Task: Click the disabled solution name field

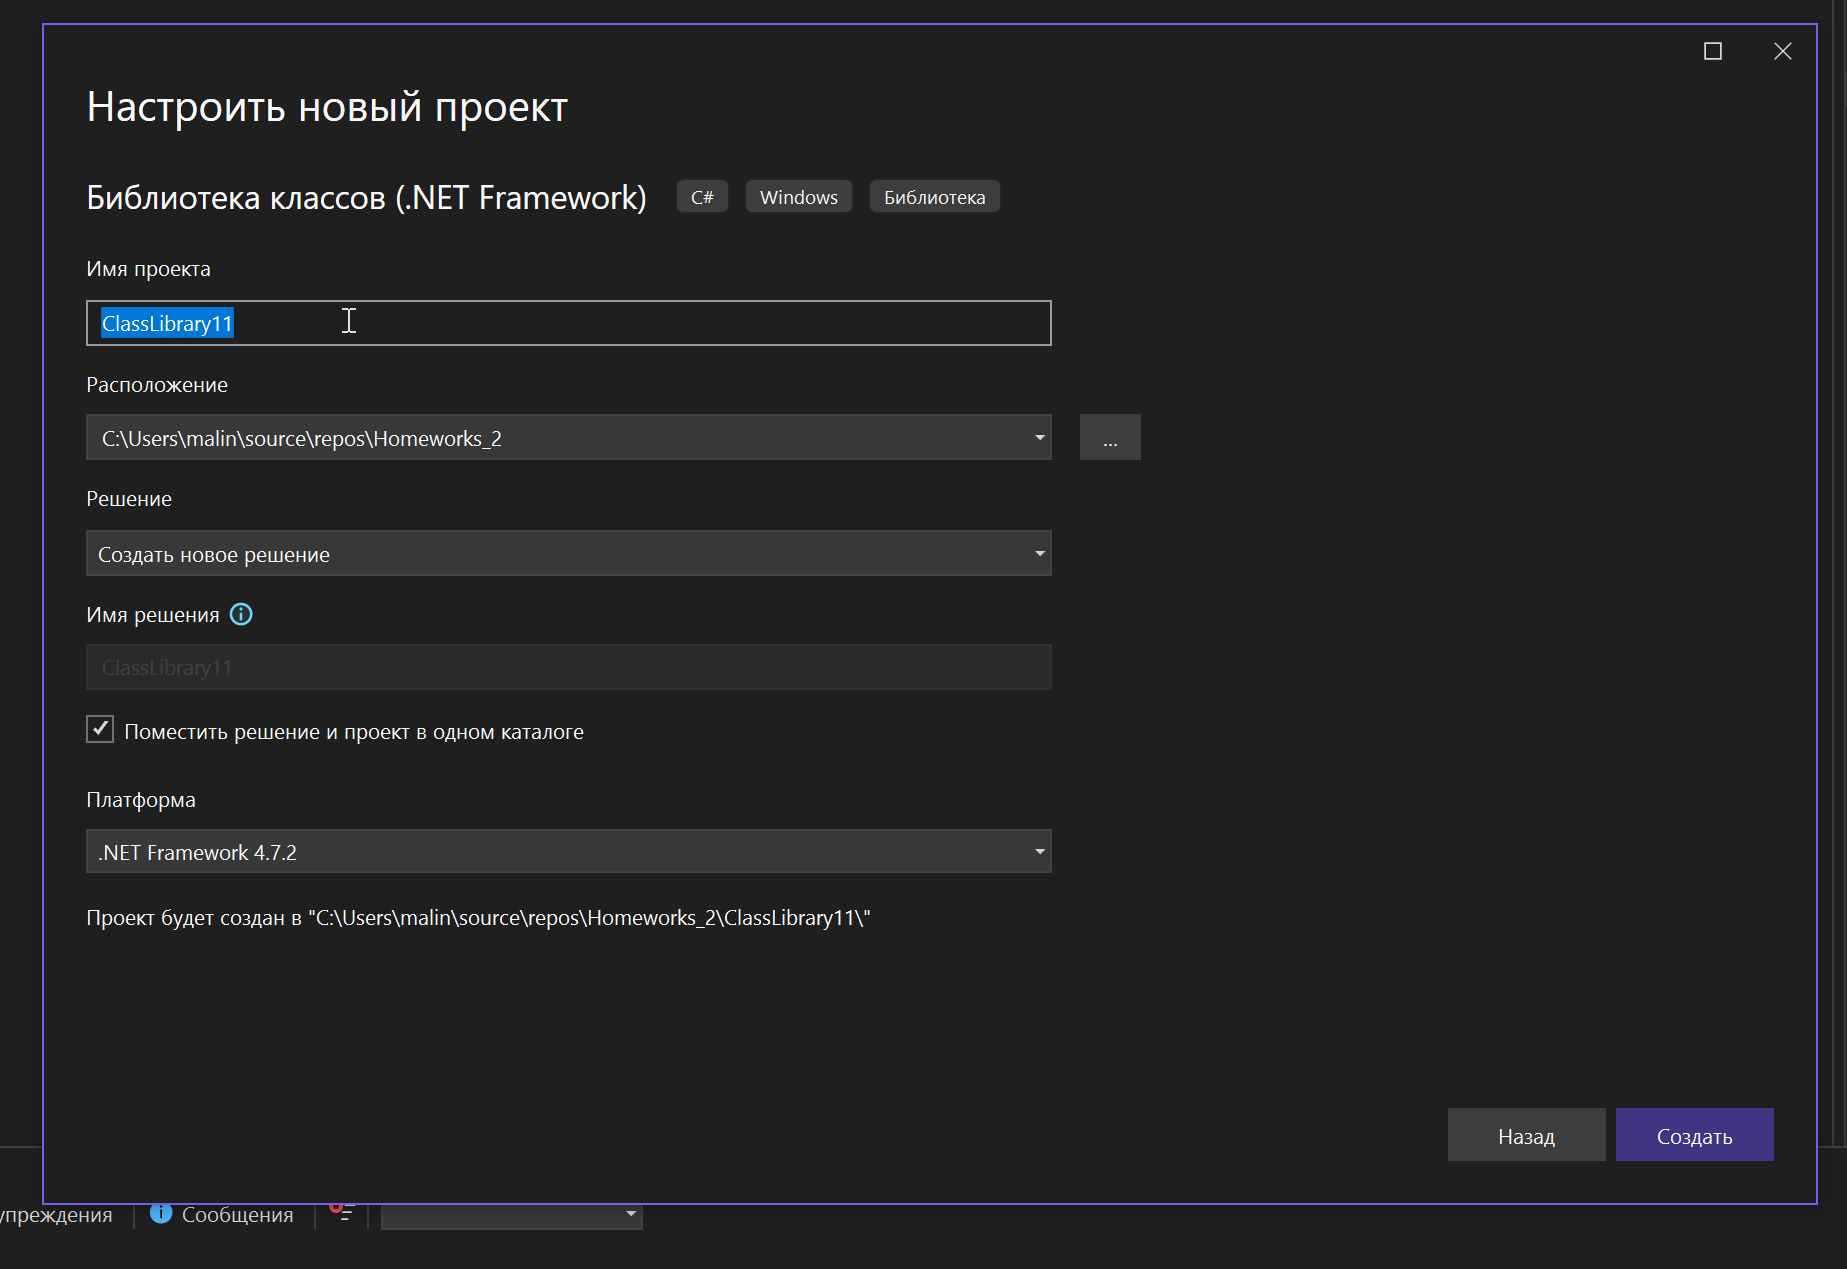Action: click(x=568, y=667)
